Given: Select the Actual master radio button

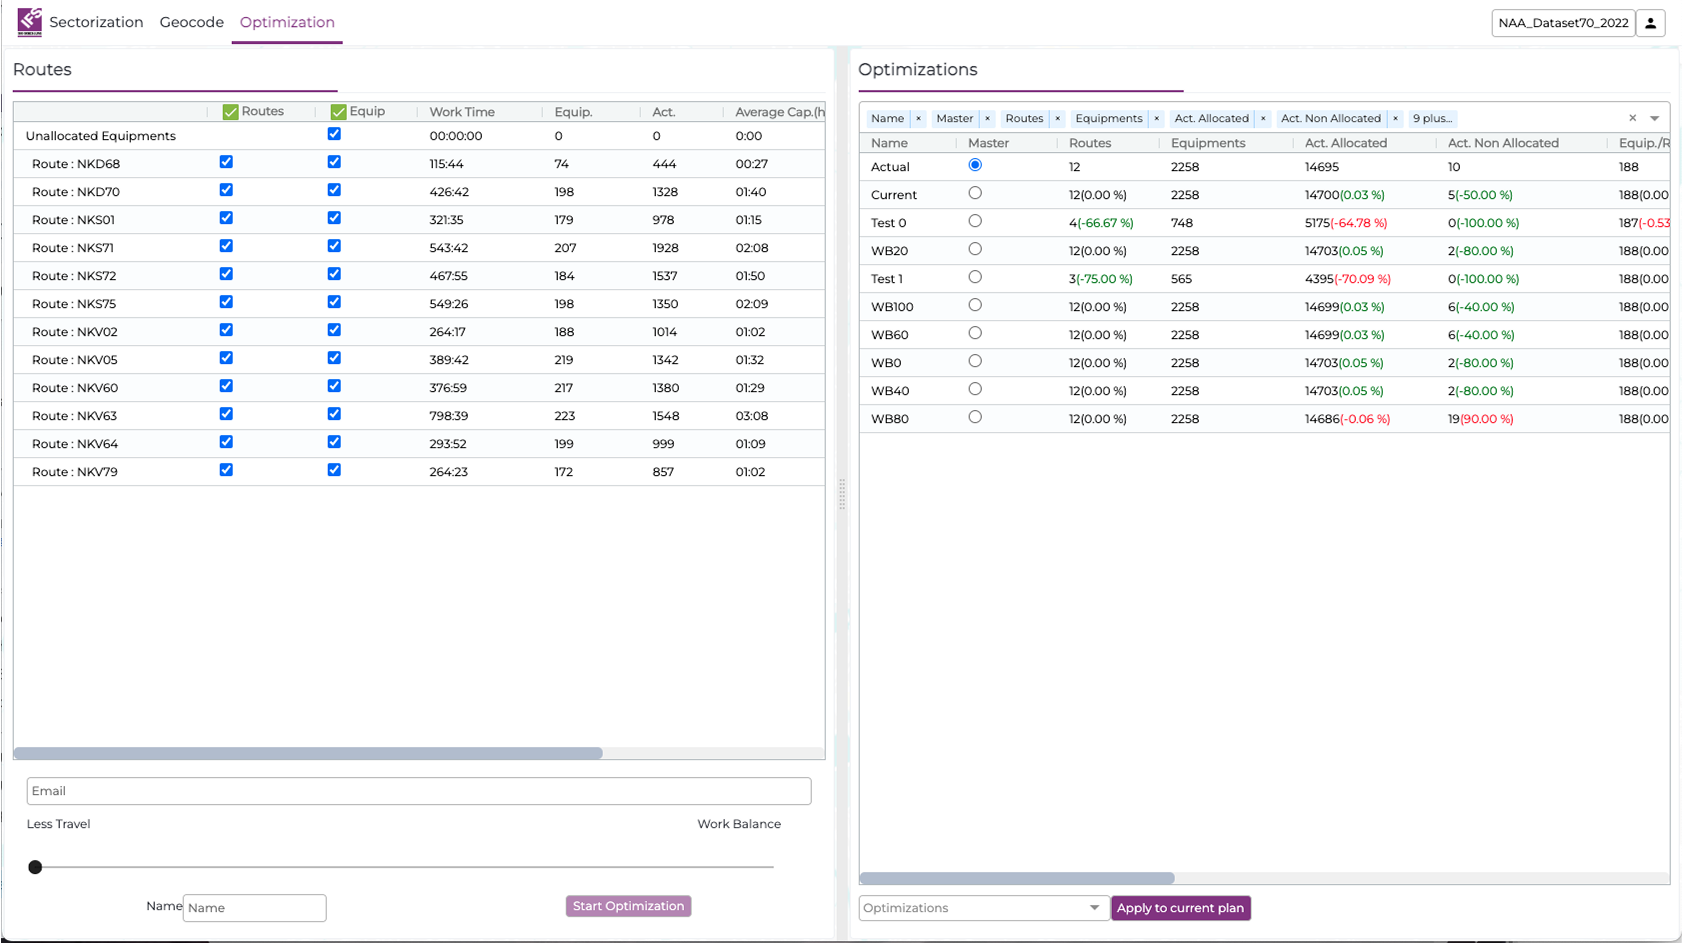Looking at the screenshot, I should point(975,165).
